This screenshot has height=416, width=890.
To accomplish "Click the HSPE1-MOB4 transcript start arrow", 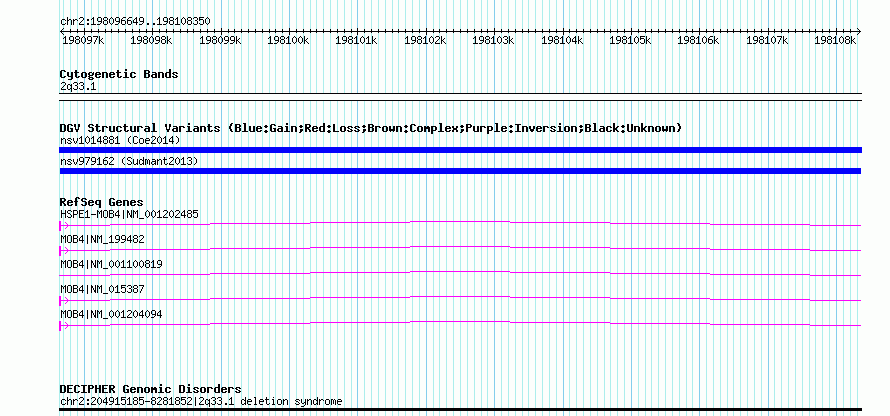I will (x=64, y=225).
